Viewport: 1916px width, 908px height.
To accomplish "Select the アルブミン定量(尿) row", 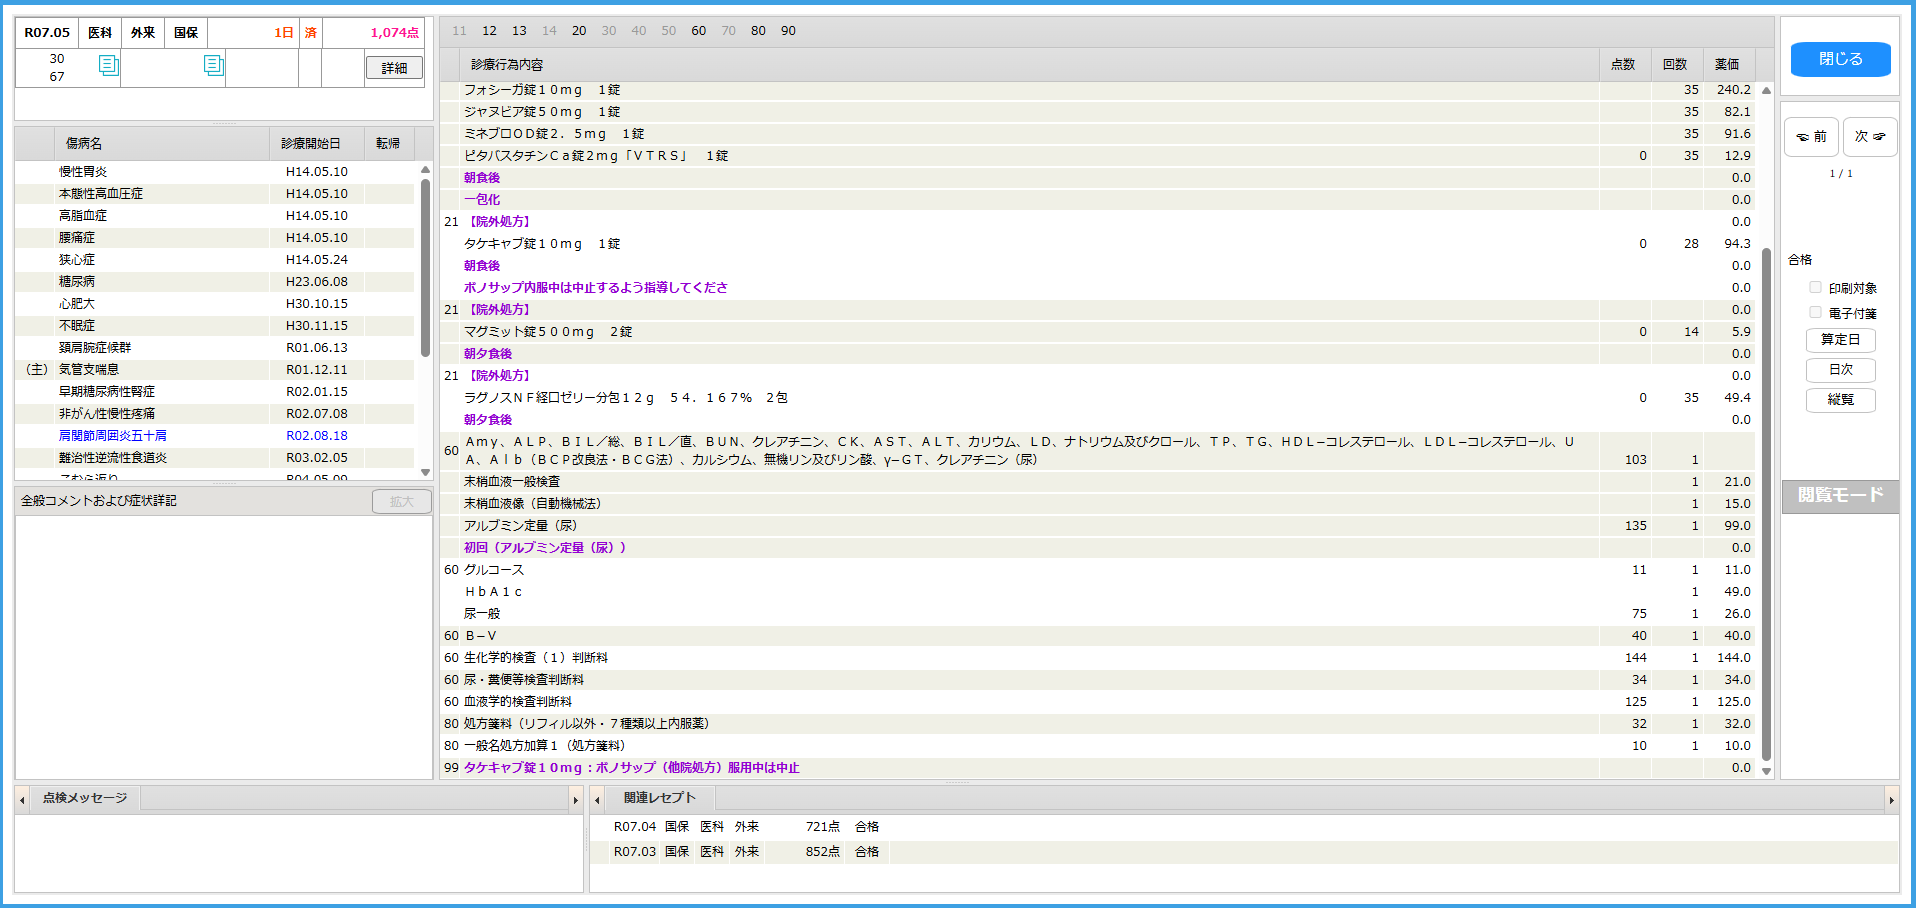I will 1097,526.
